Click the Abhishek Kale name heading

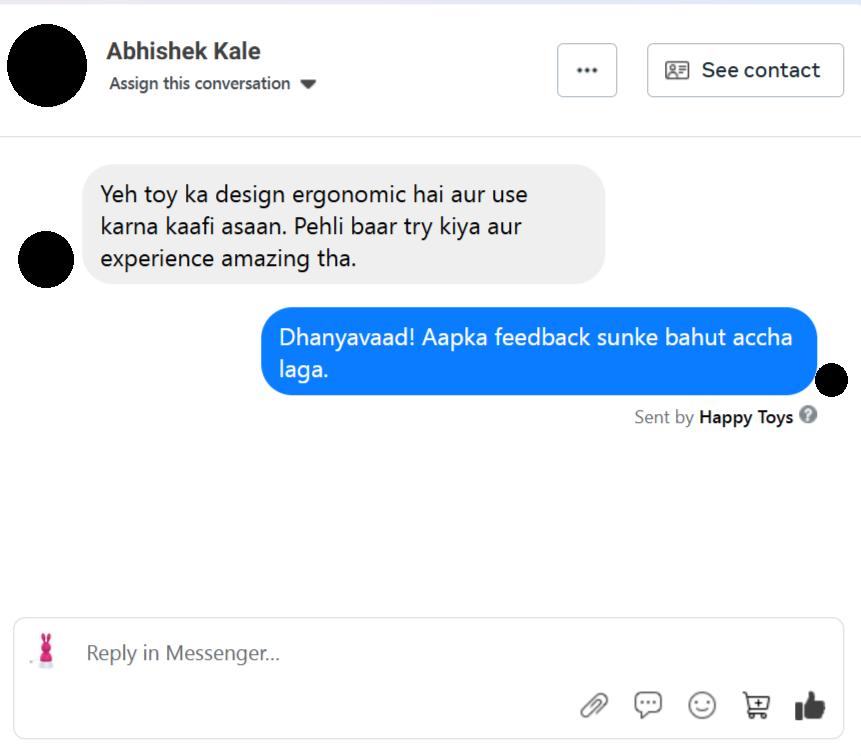tap(184, 51)
